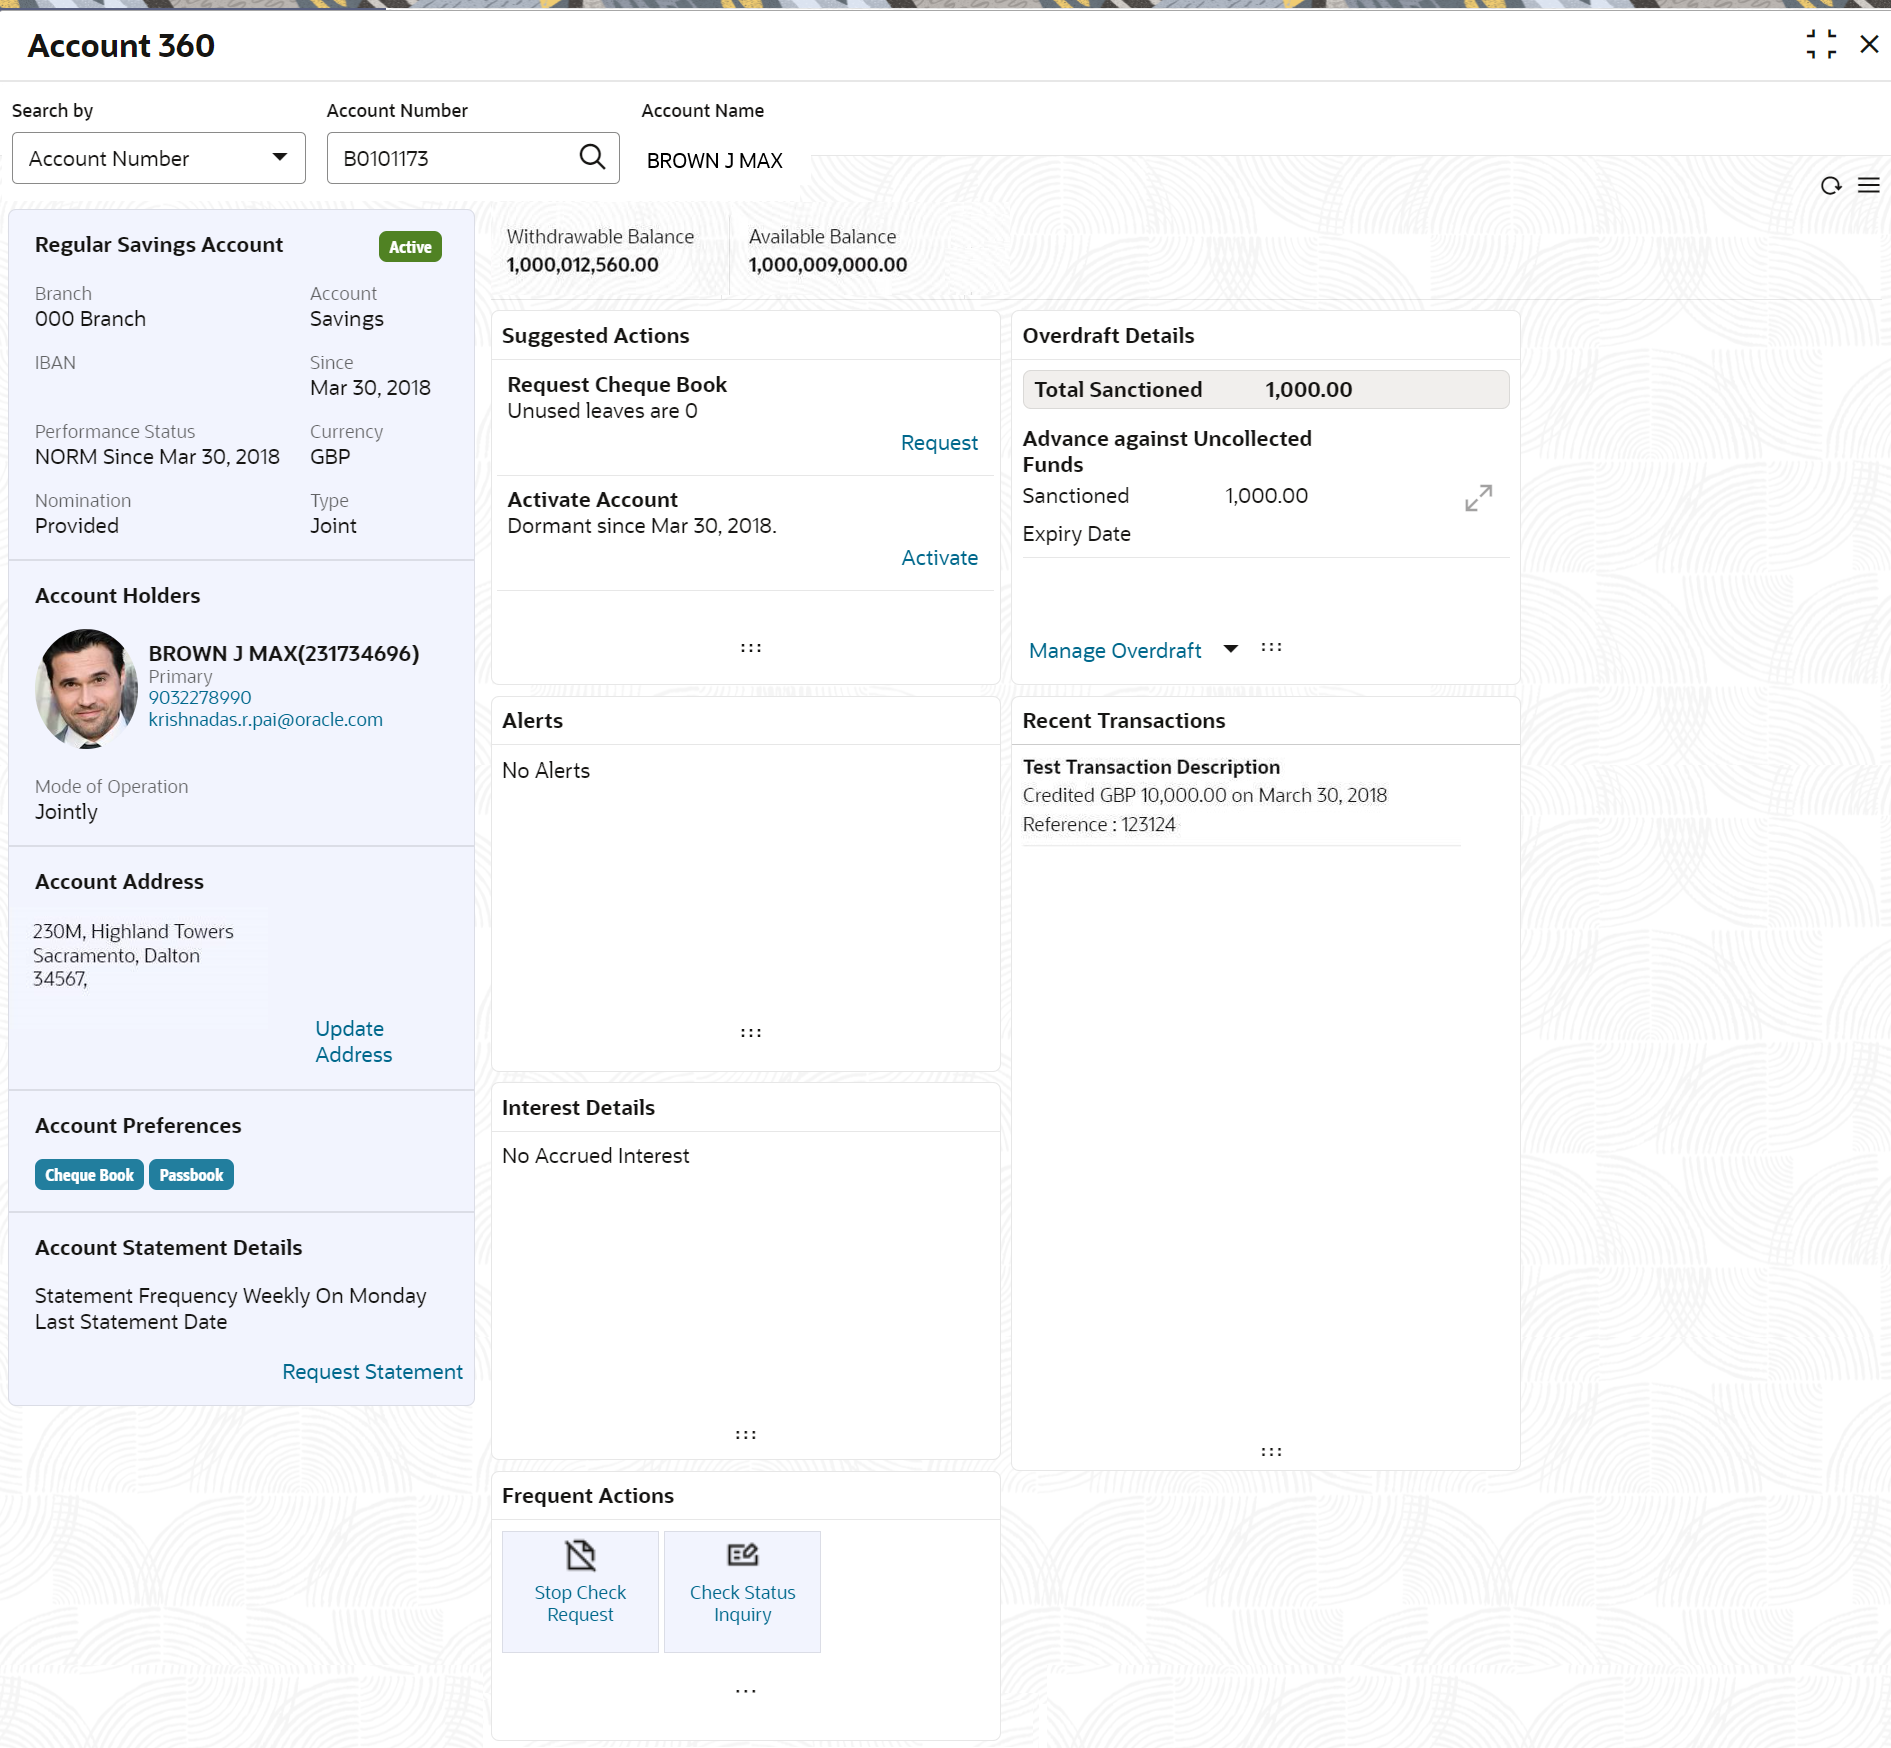Click Request Statement link
Screen dimensions: 1891x1748
(372, 1371)
